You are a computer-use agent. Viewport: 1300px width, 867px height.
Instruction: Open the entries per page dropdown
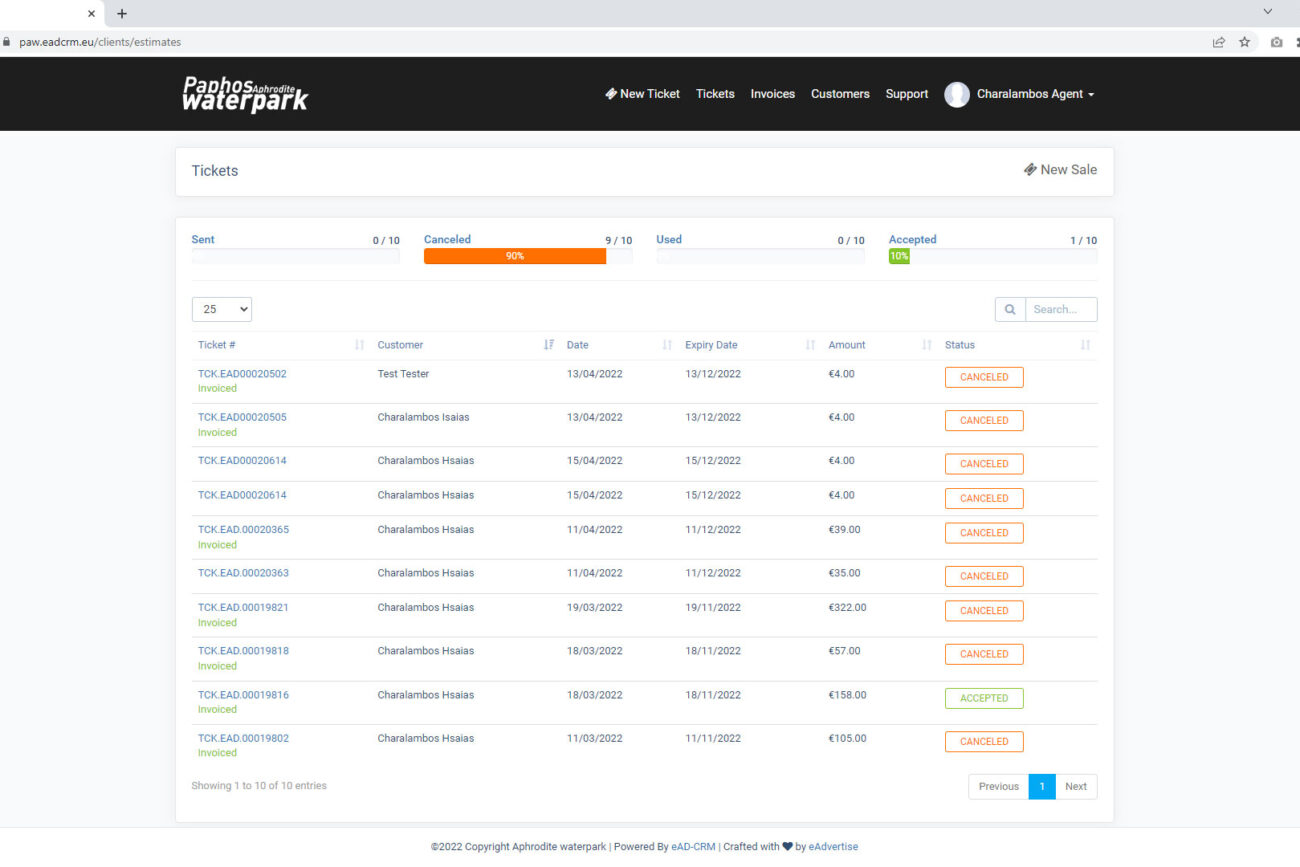click(x=222, y=310)
